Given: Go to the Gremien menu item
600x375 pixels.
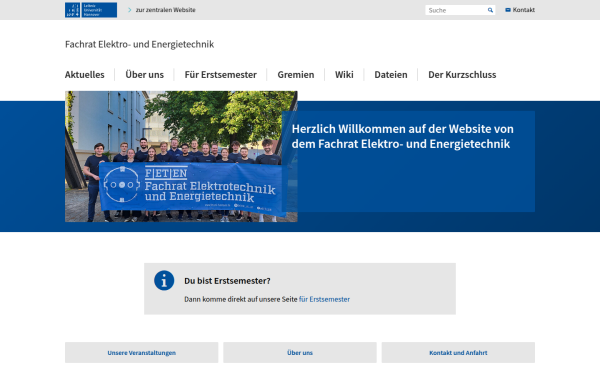Looking at the screenshot, I should (296, 75).
